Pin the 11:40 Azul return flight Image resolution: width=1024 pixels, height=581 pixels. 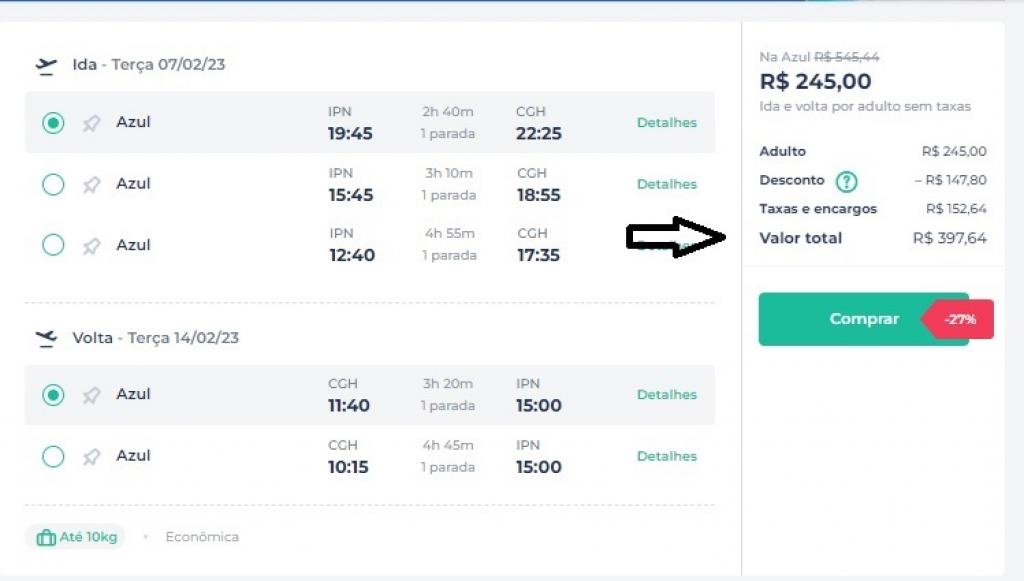point(91,395)
